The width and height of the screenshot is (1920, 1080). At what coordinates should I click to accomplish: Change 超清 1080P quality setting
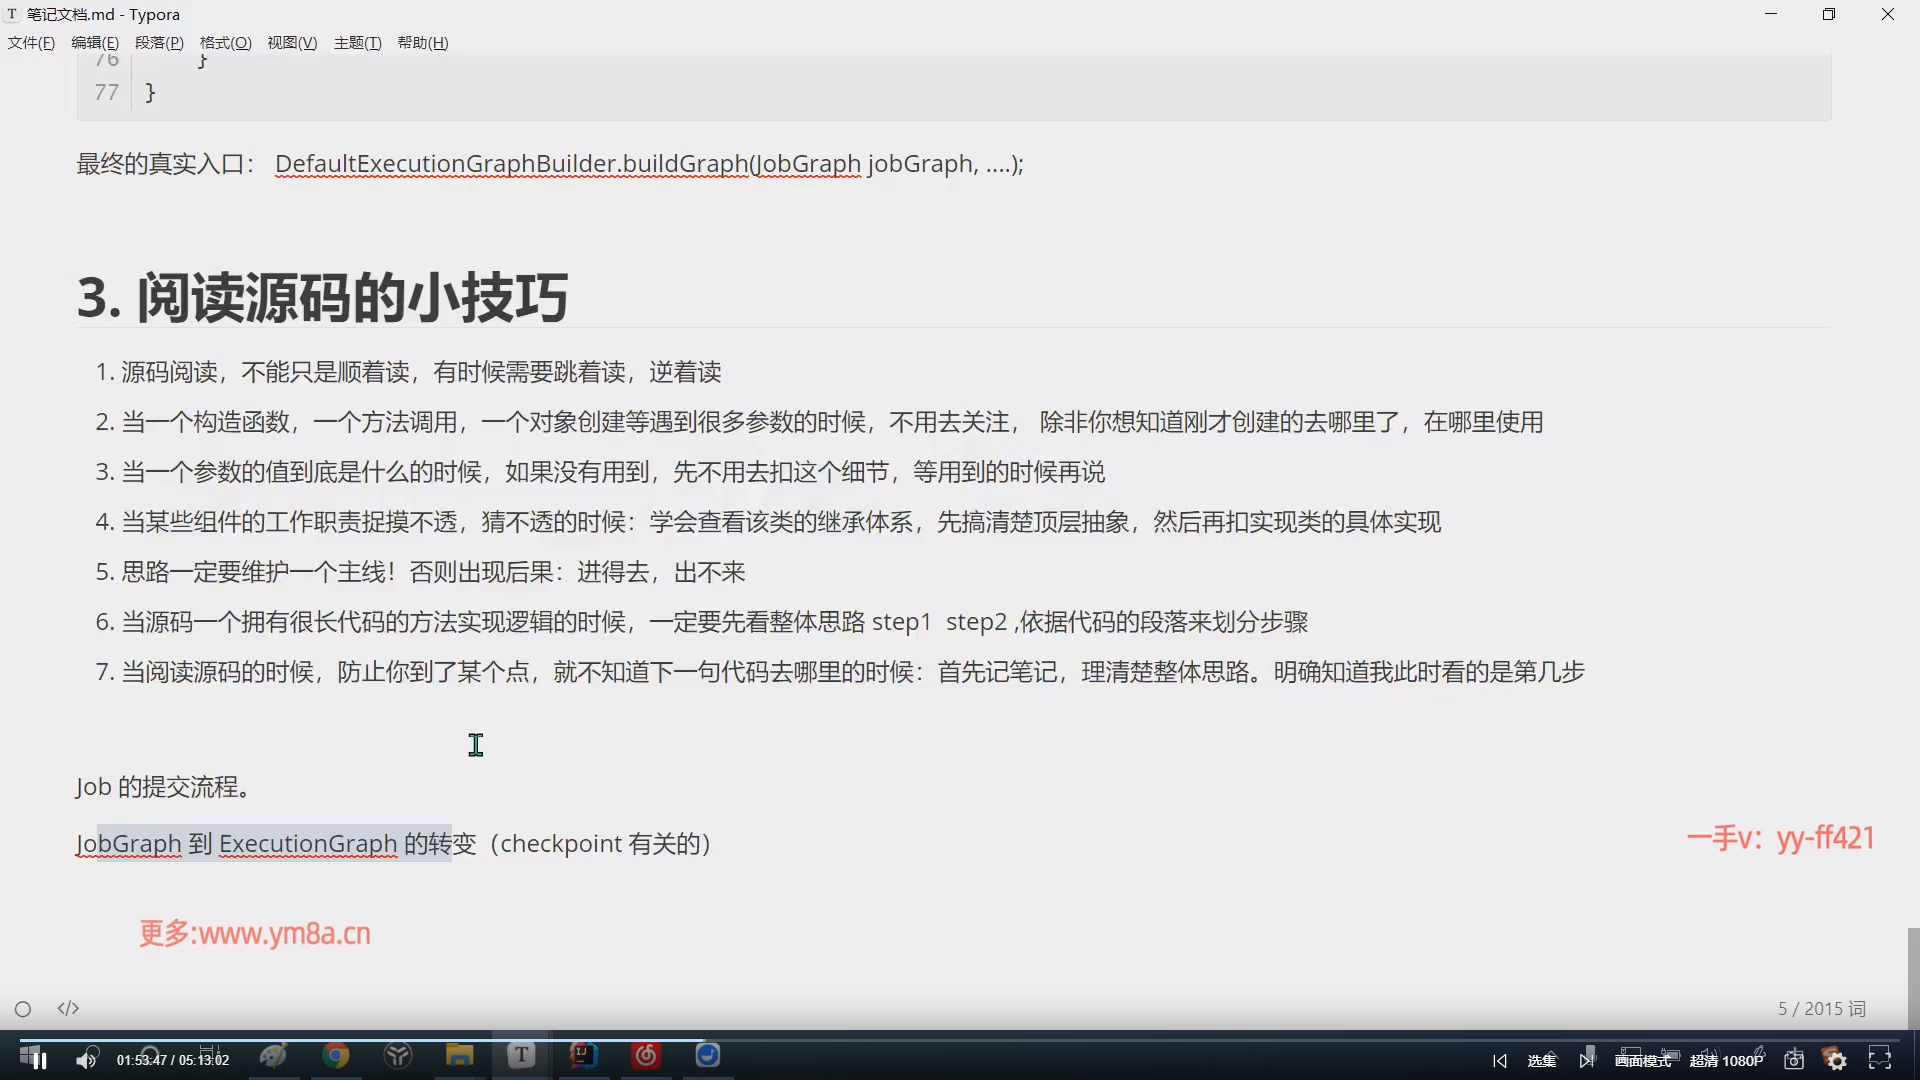pos(1726,1061)
